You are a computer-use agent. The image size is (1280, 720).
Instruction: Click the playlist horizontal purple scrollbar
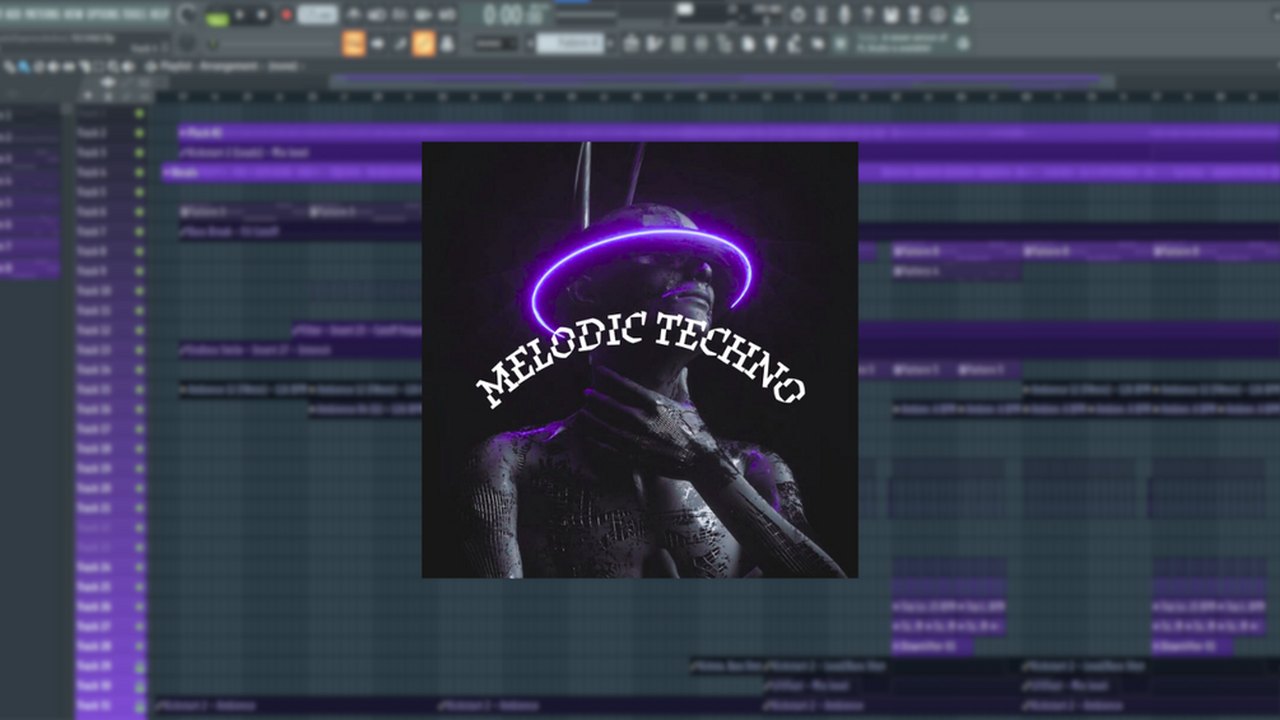coord(722,80)
